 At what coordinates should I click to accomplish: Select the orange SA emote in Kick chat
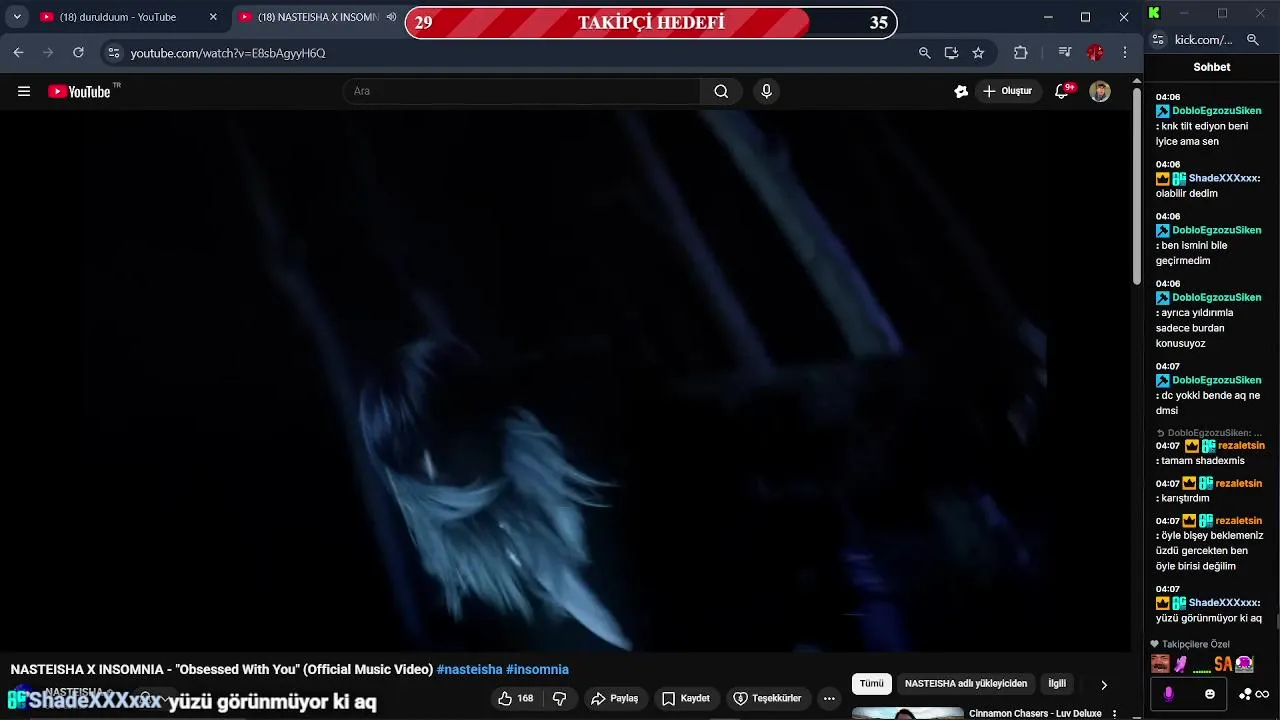(1223, 664)
